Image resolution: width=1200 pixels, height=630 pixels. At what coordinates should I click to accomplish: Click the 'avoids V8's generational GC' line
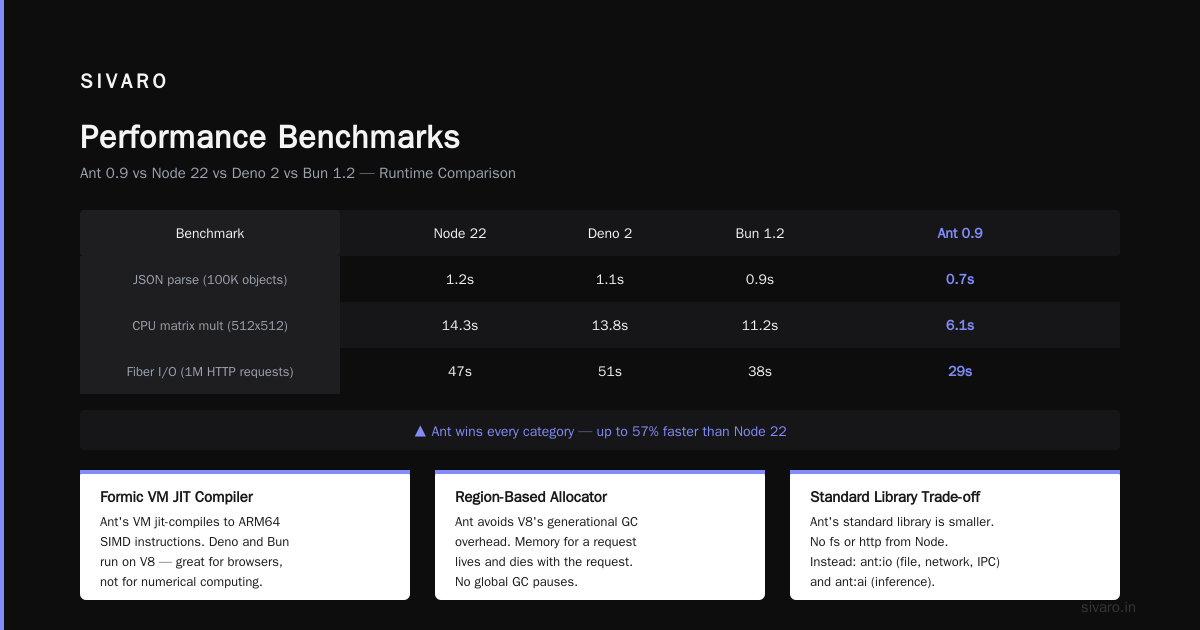pos(546,521)
